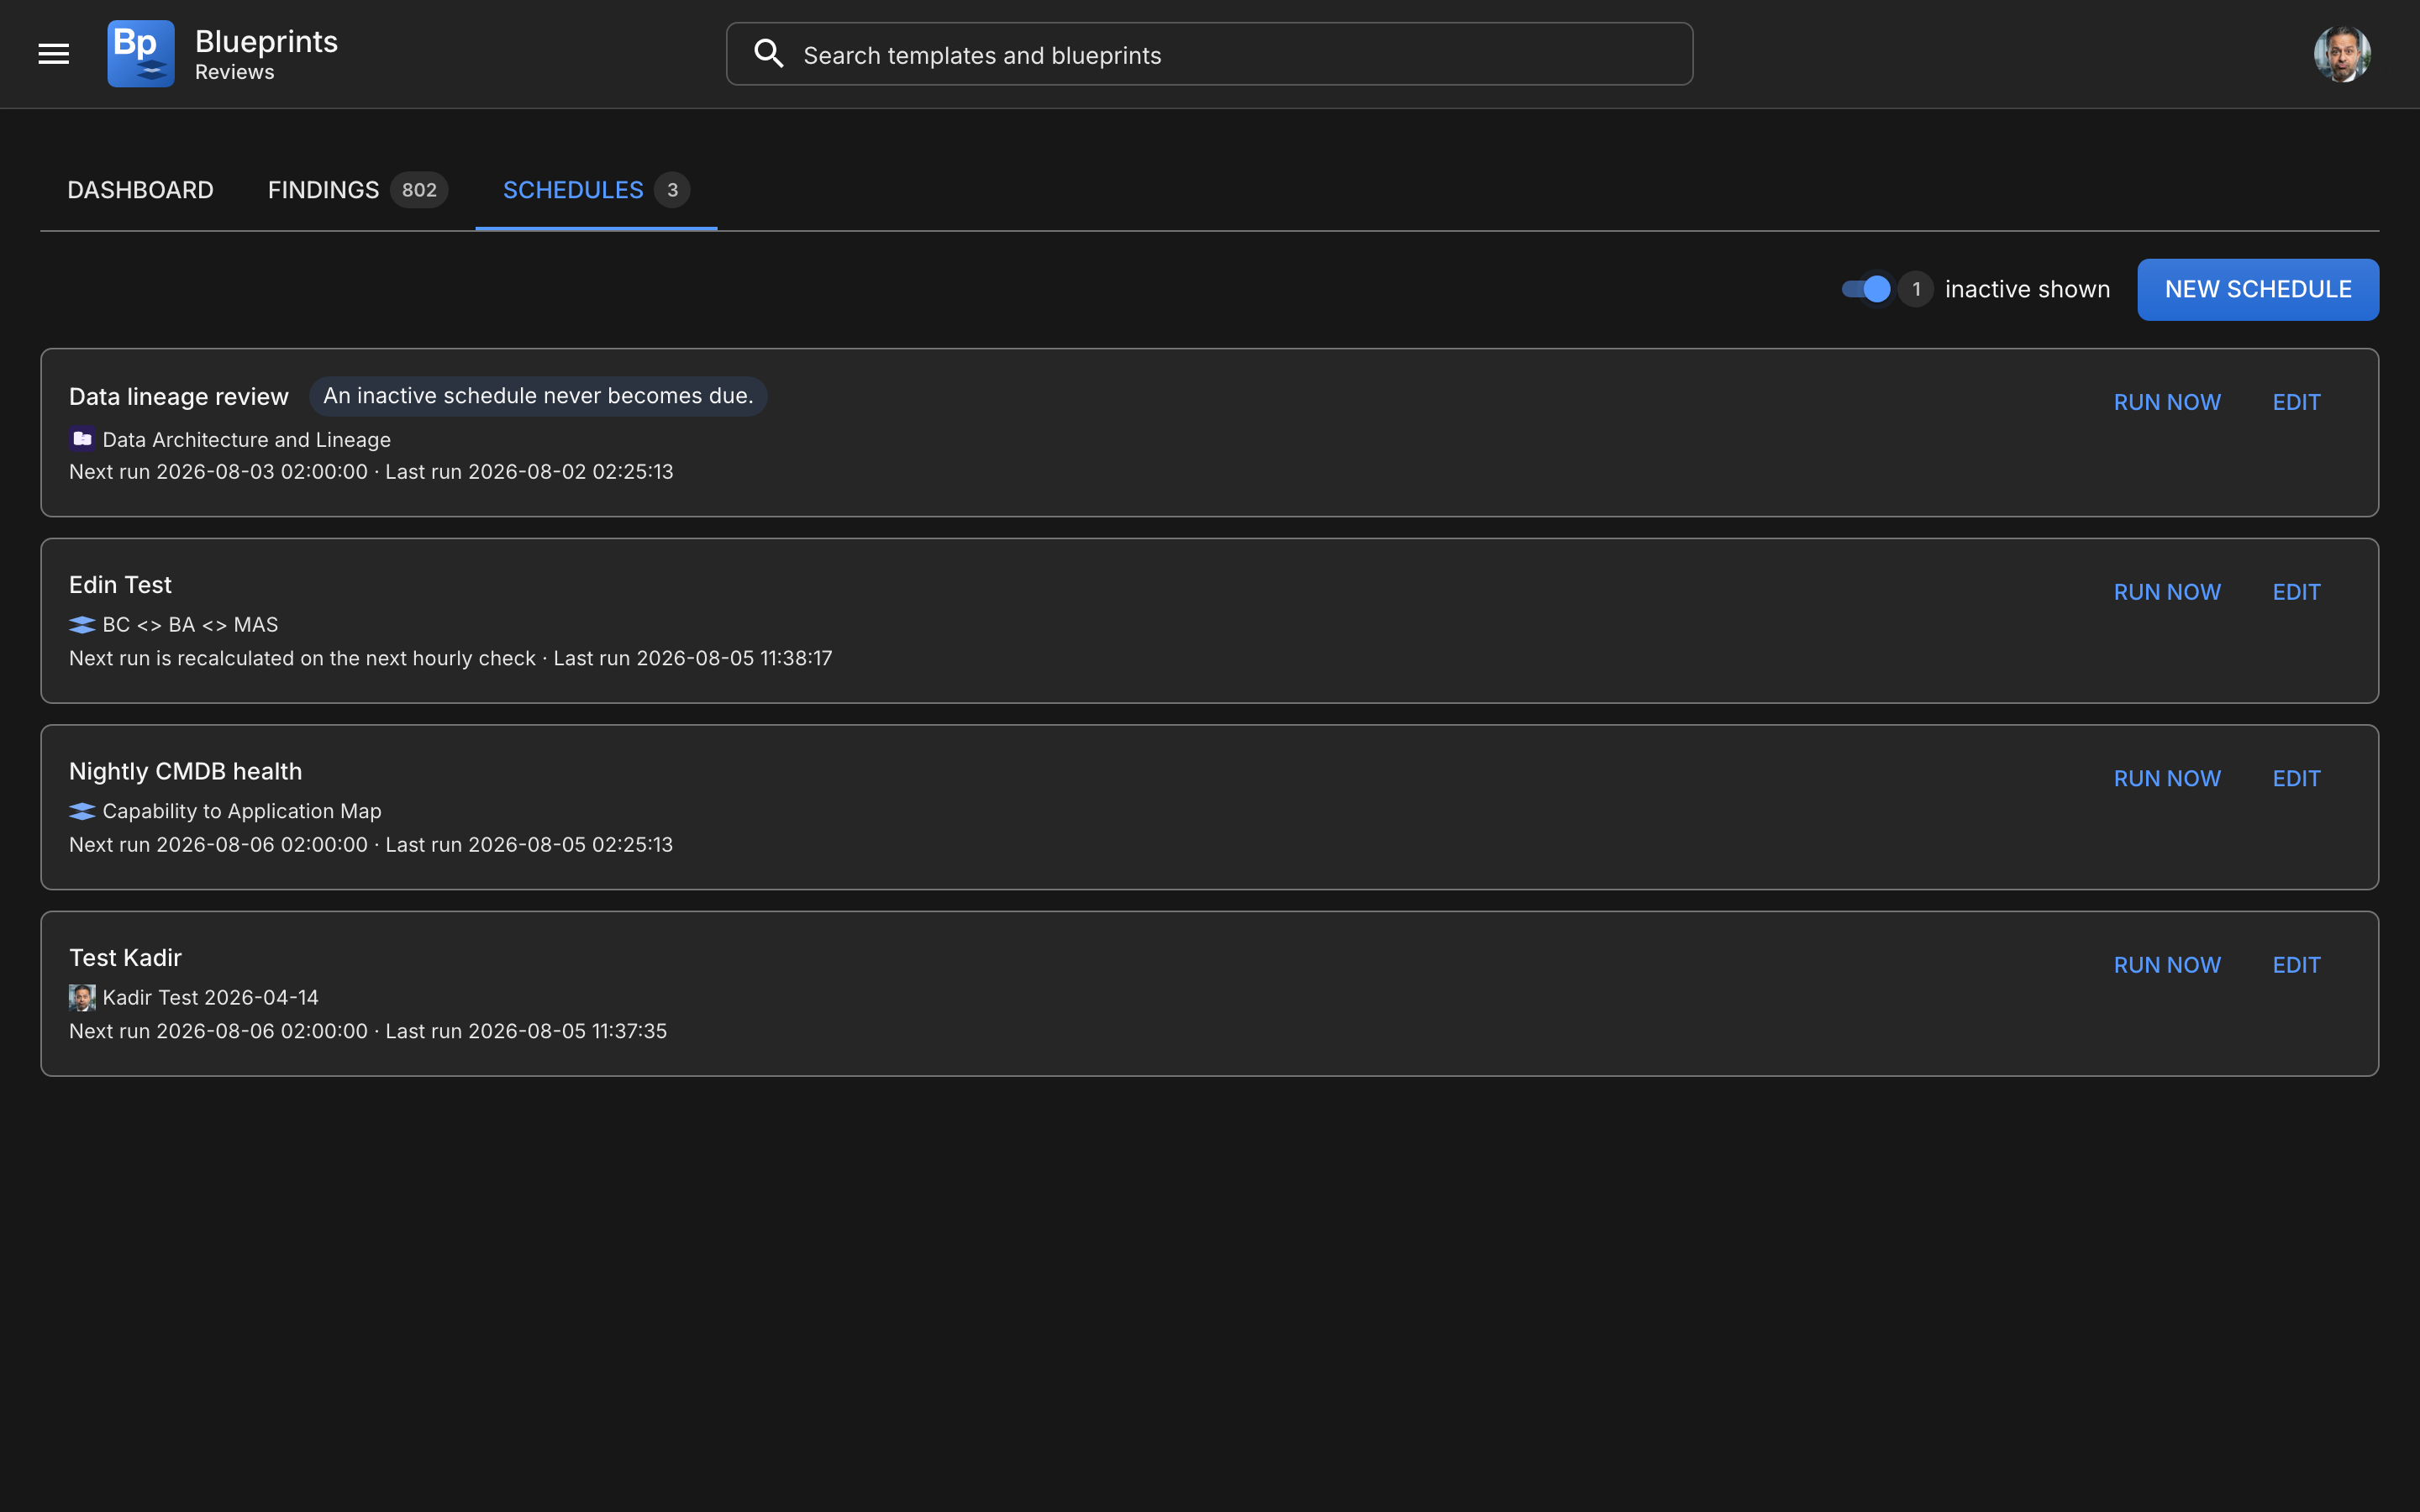Select the Schedules tab
The height and width of the screenshot is (1512, 2420).
coord(596,190)
